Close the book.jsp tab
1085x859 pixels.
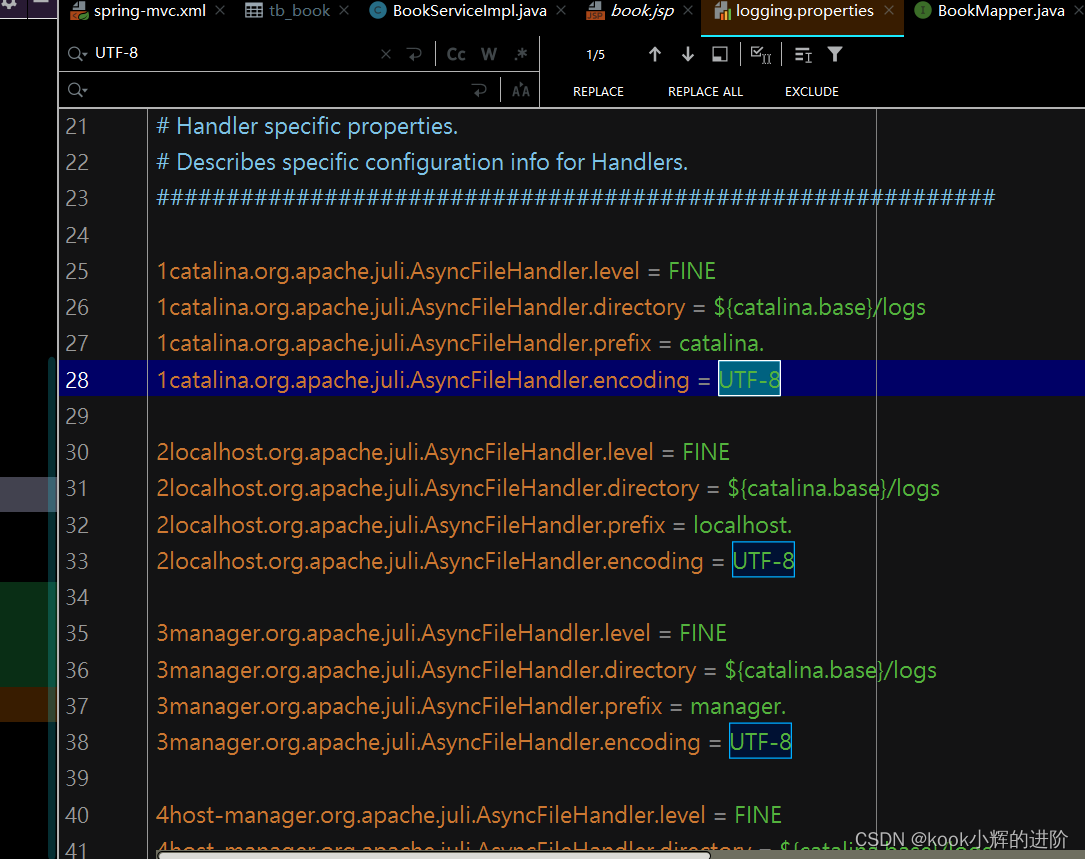pos(688,10)
